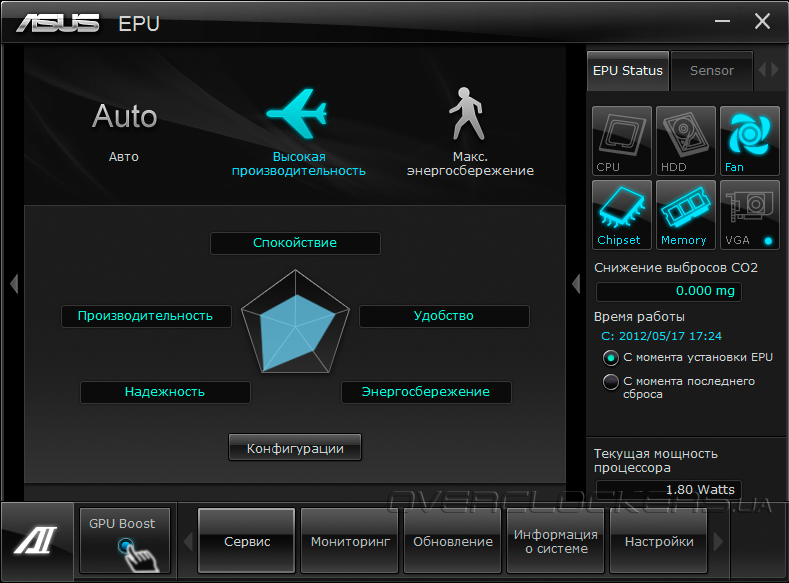This screenshot has width=789, height=583.
Task: Click the Memory status icon
Action: [x=685, y=215]
